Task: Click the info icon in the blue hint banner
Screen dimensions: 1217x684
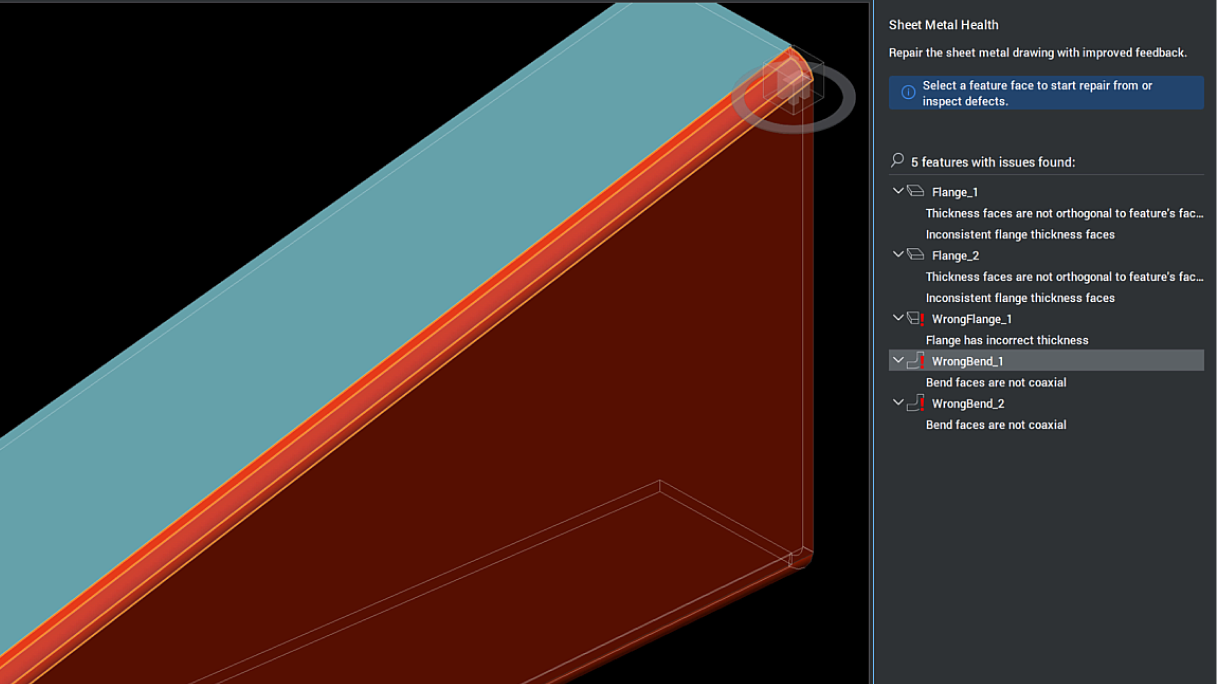Action: [908, 93]
